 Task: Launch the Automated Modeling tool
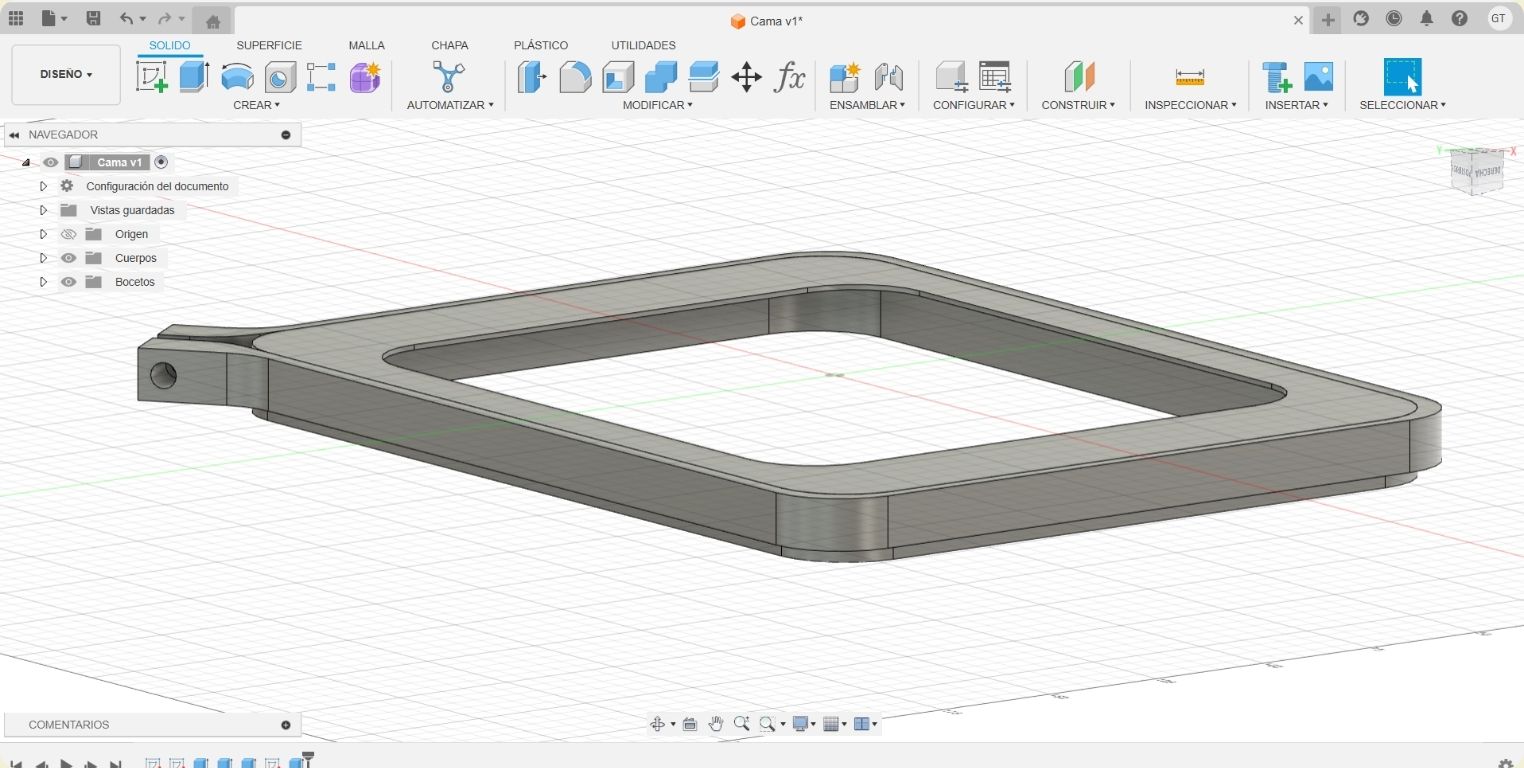point(449,77)
